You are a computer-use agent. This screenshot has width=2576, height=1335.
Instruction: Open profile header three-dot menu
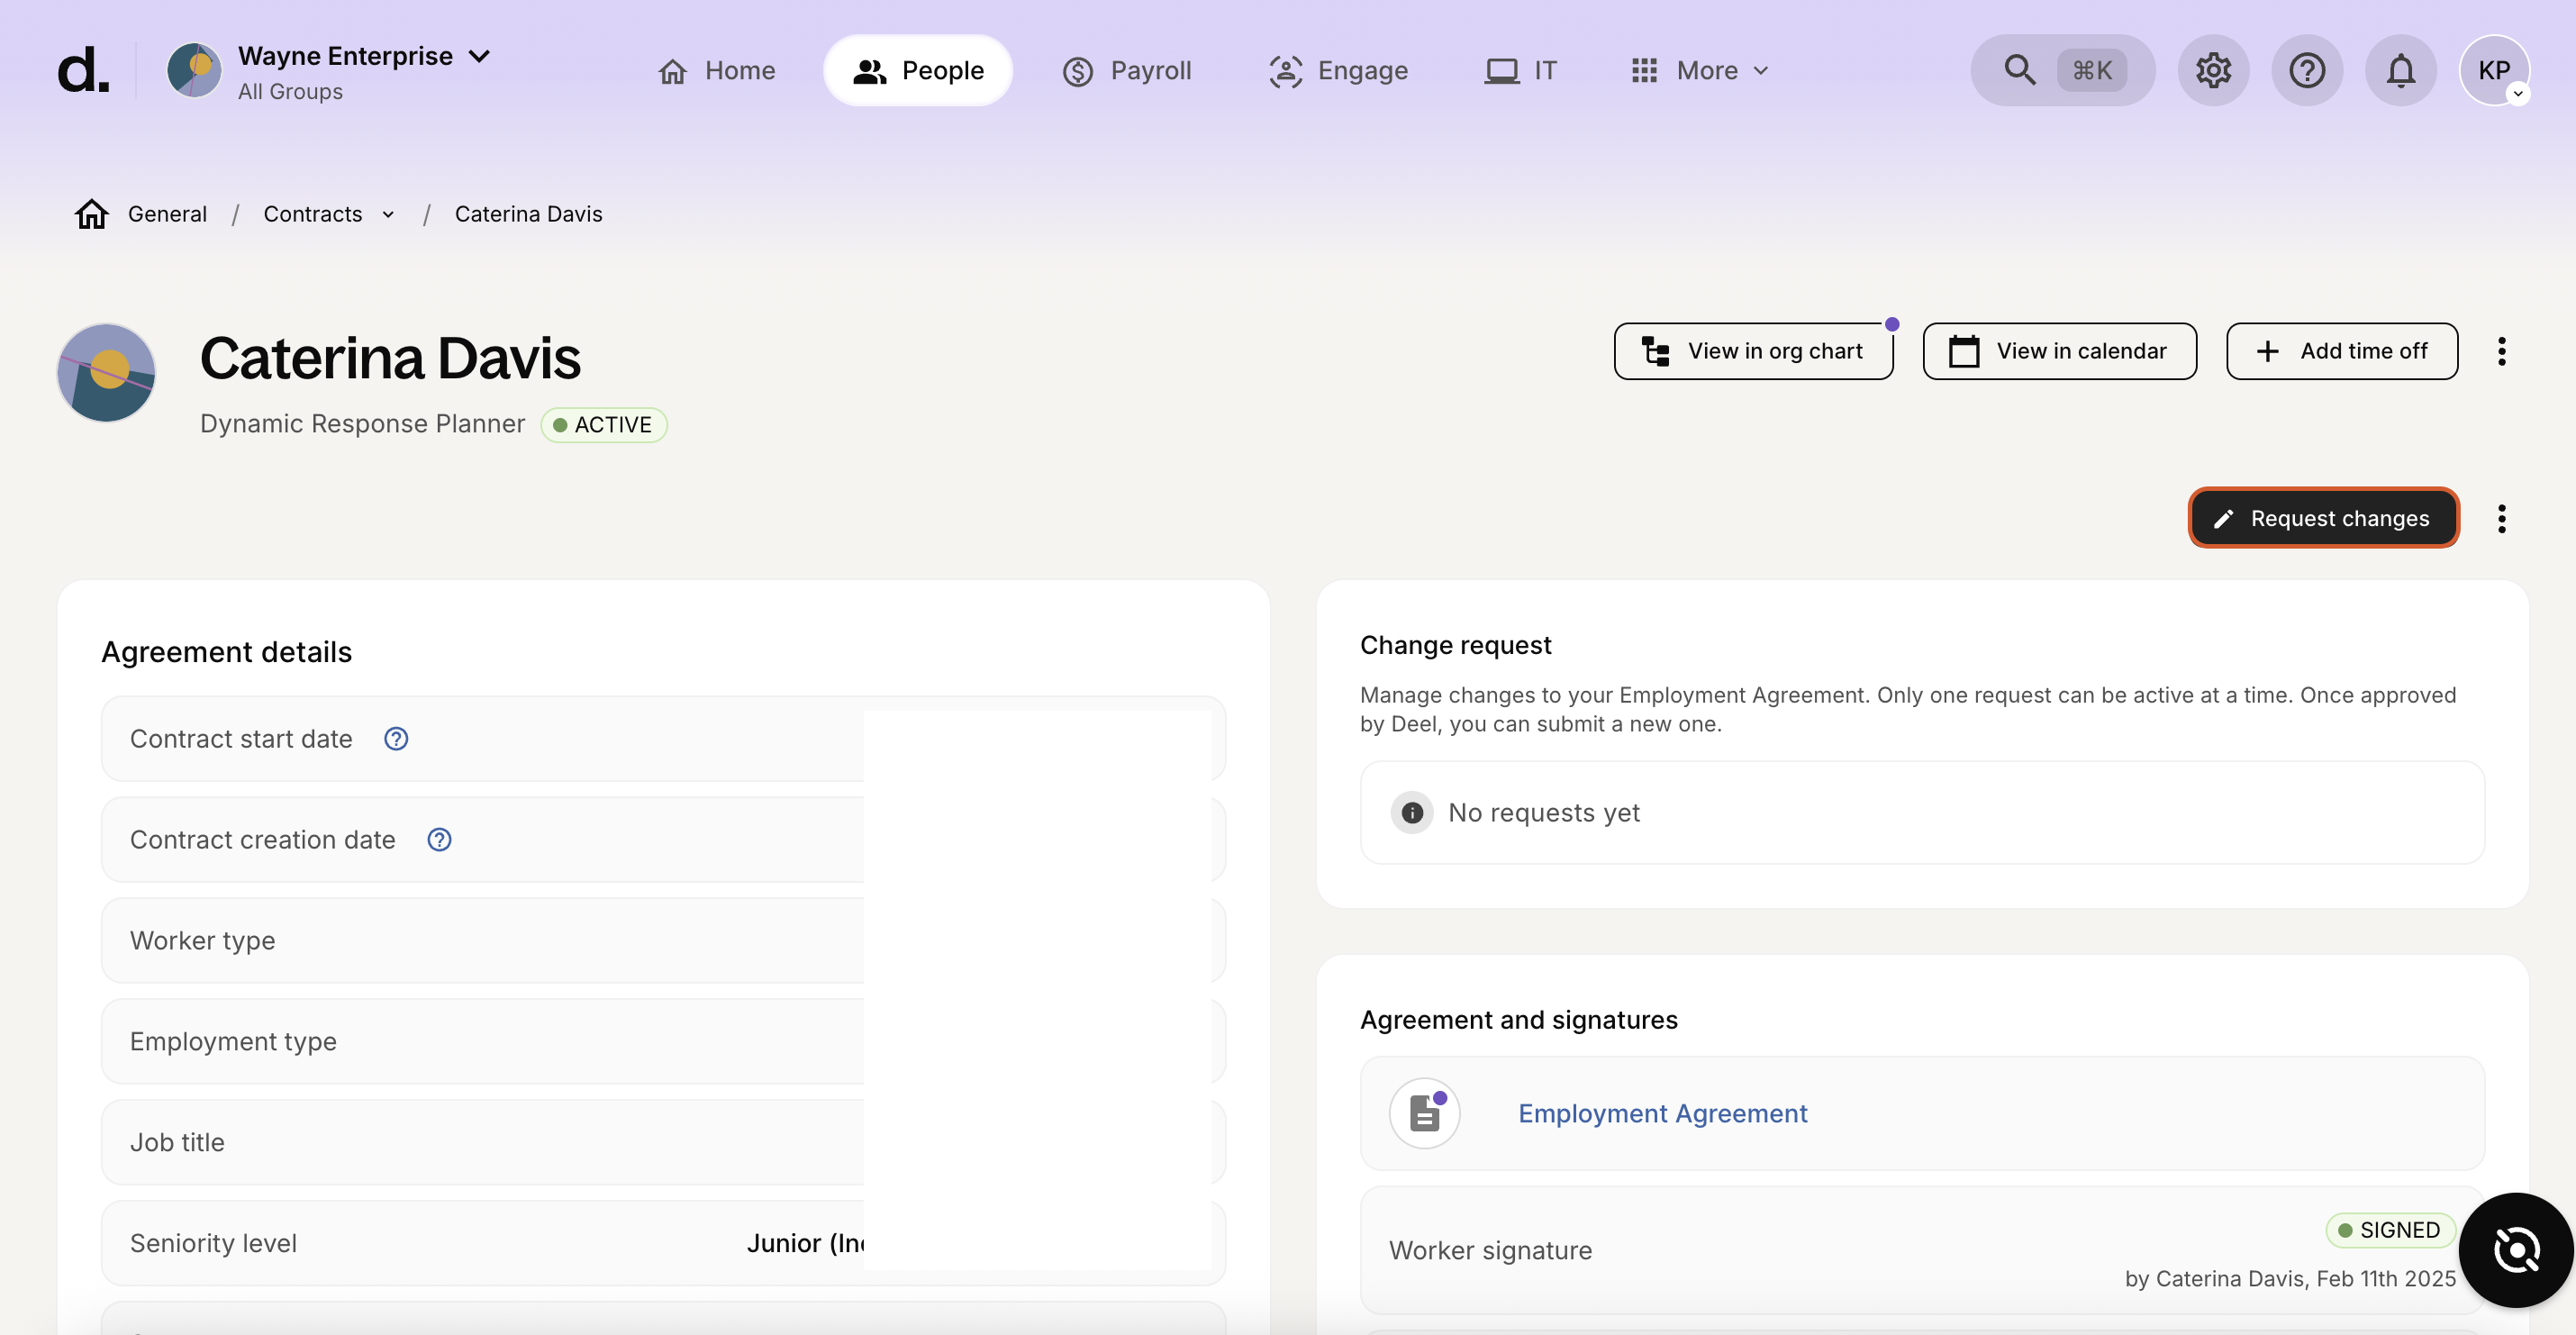click(x=2501, y=351)
